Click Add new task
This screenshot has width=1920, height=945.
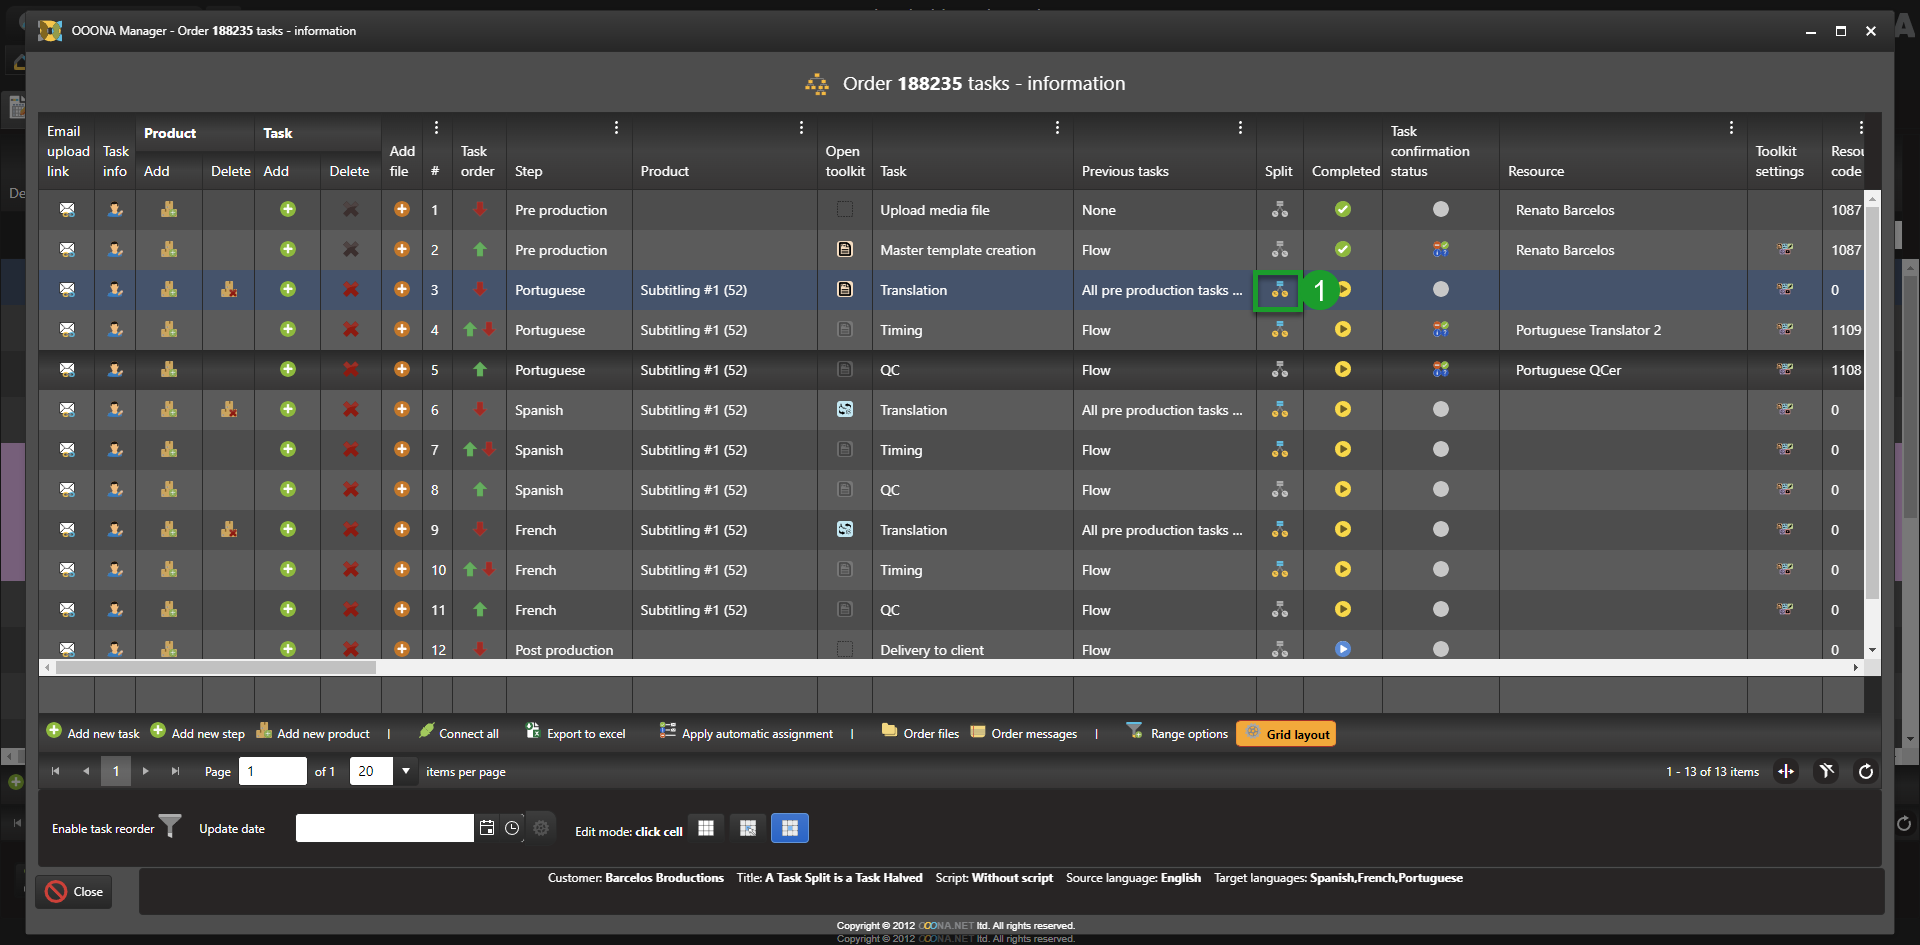93,734
